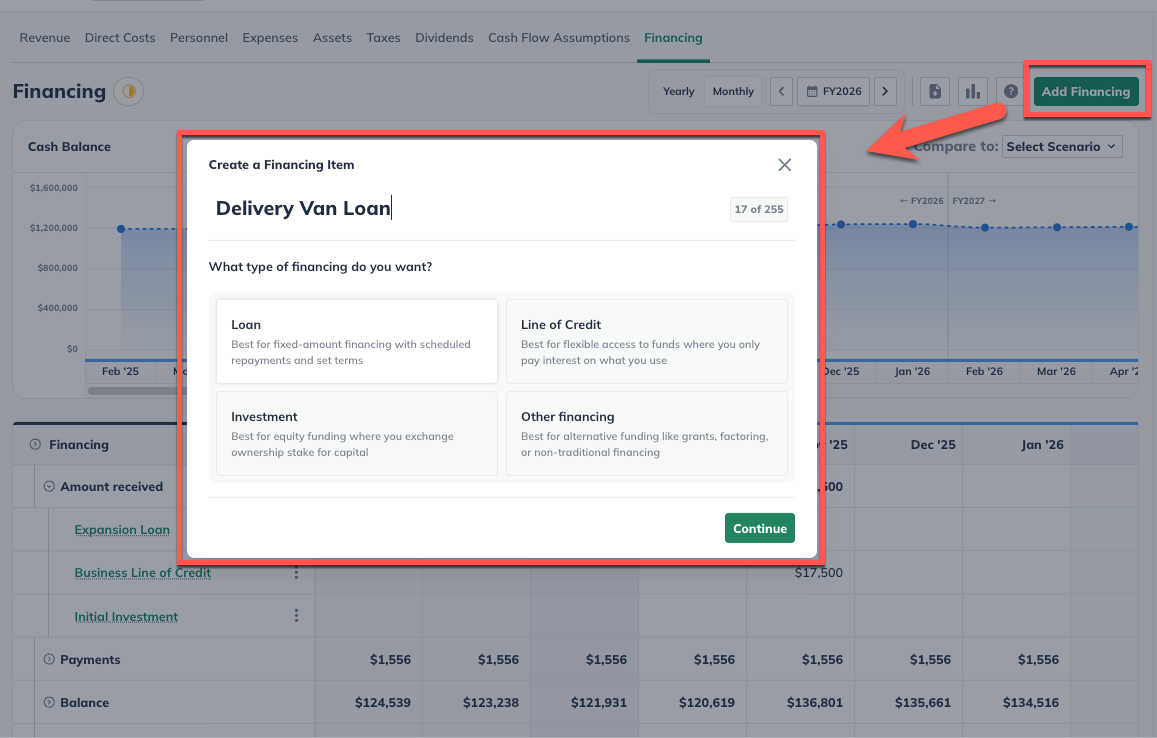Switch the view toggle to Monthly
1157x738 pixels.
click(x=733, y=91)
